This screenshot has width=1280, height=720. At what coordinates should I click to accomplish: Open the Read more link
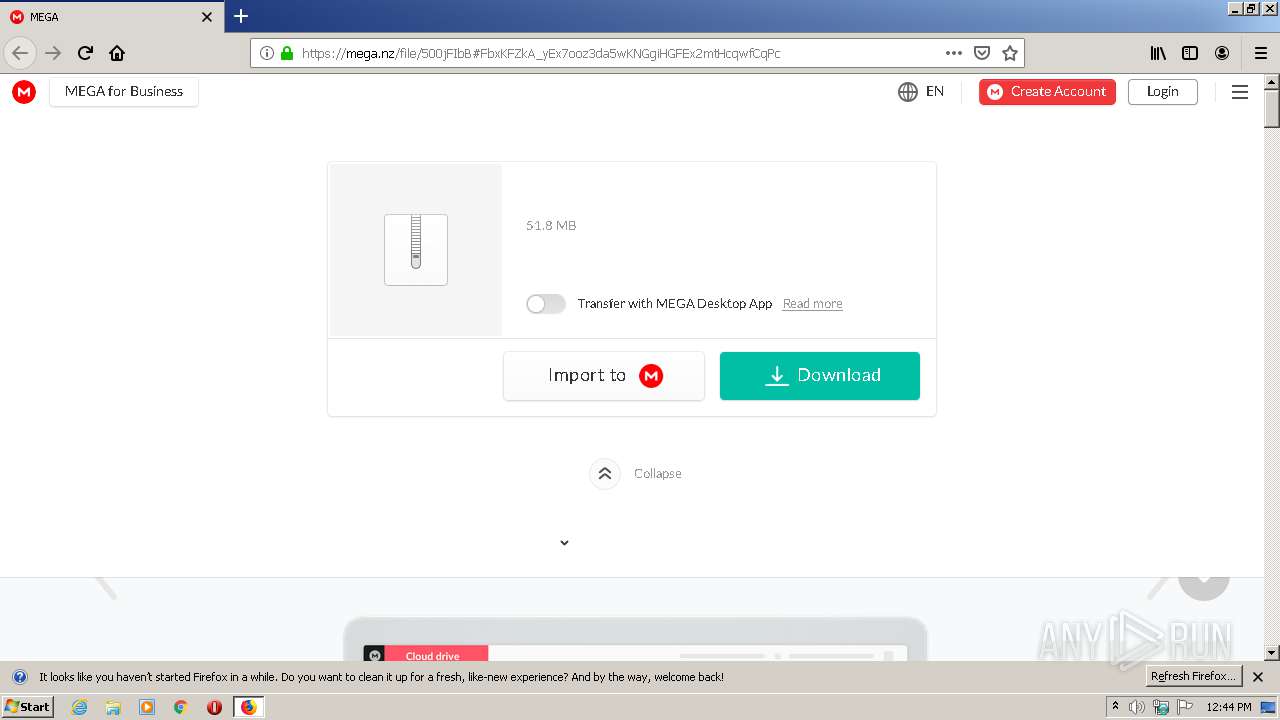[x=812, y=304]
